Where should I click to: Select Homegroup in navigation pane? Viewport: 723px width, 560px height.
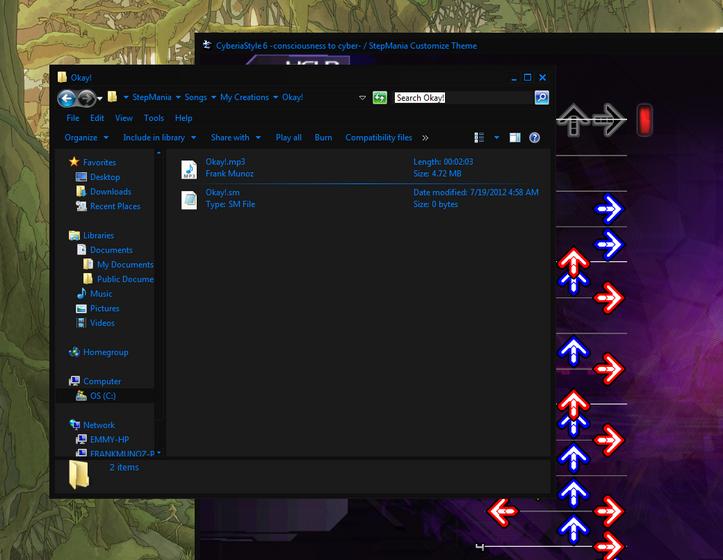106,352
